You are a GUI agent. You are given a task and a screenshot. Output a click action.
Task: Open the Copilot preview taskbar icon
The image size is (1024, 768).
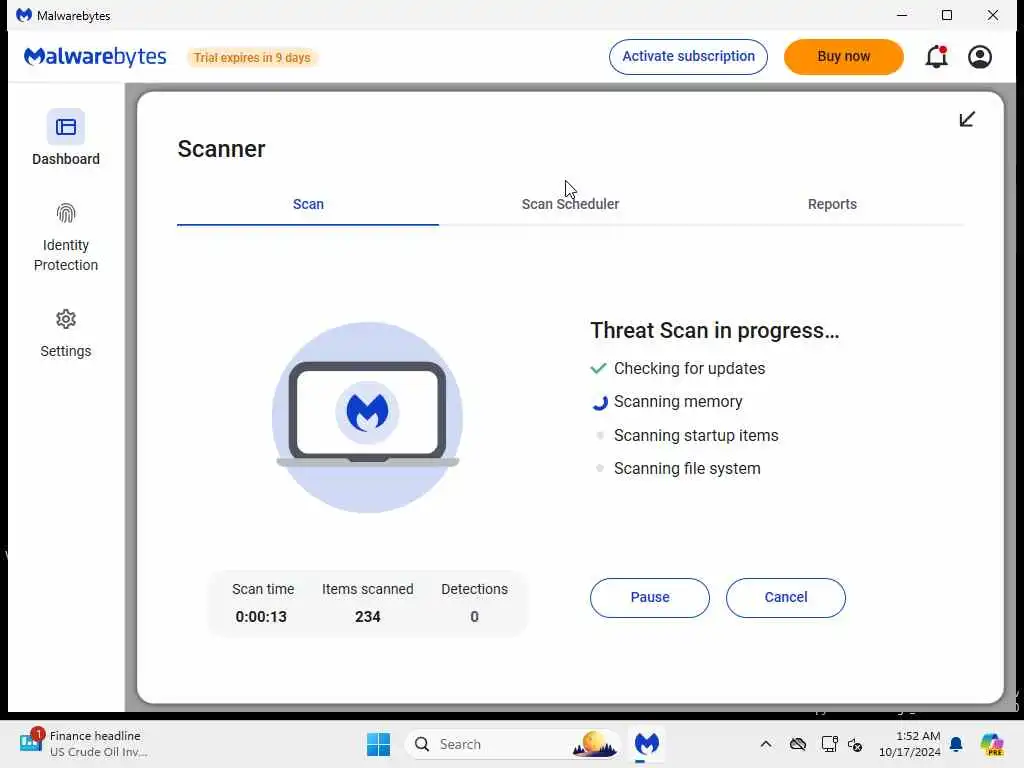(992, 744)
